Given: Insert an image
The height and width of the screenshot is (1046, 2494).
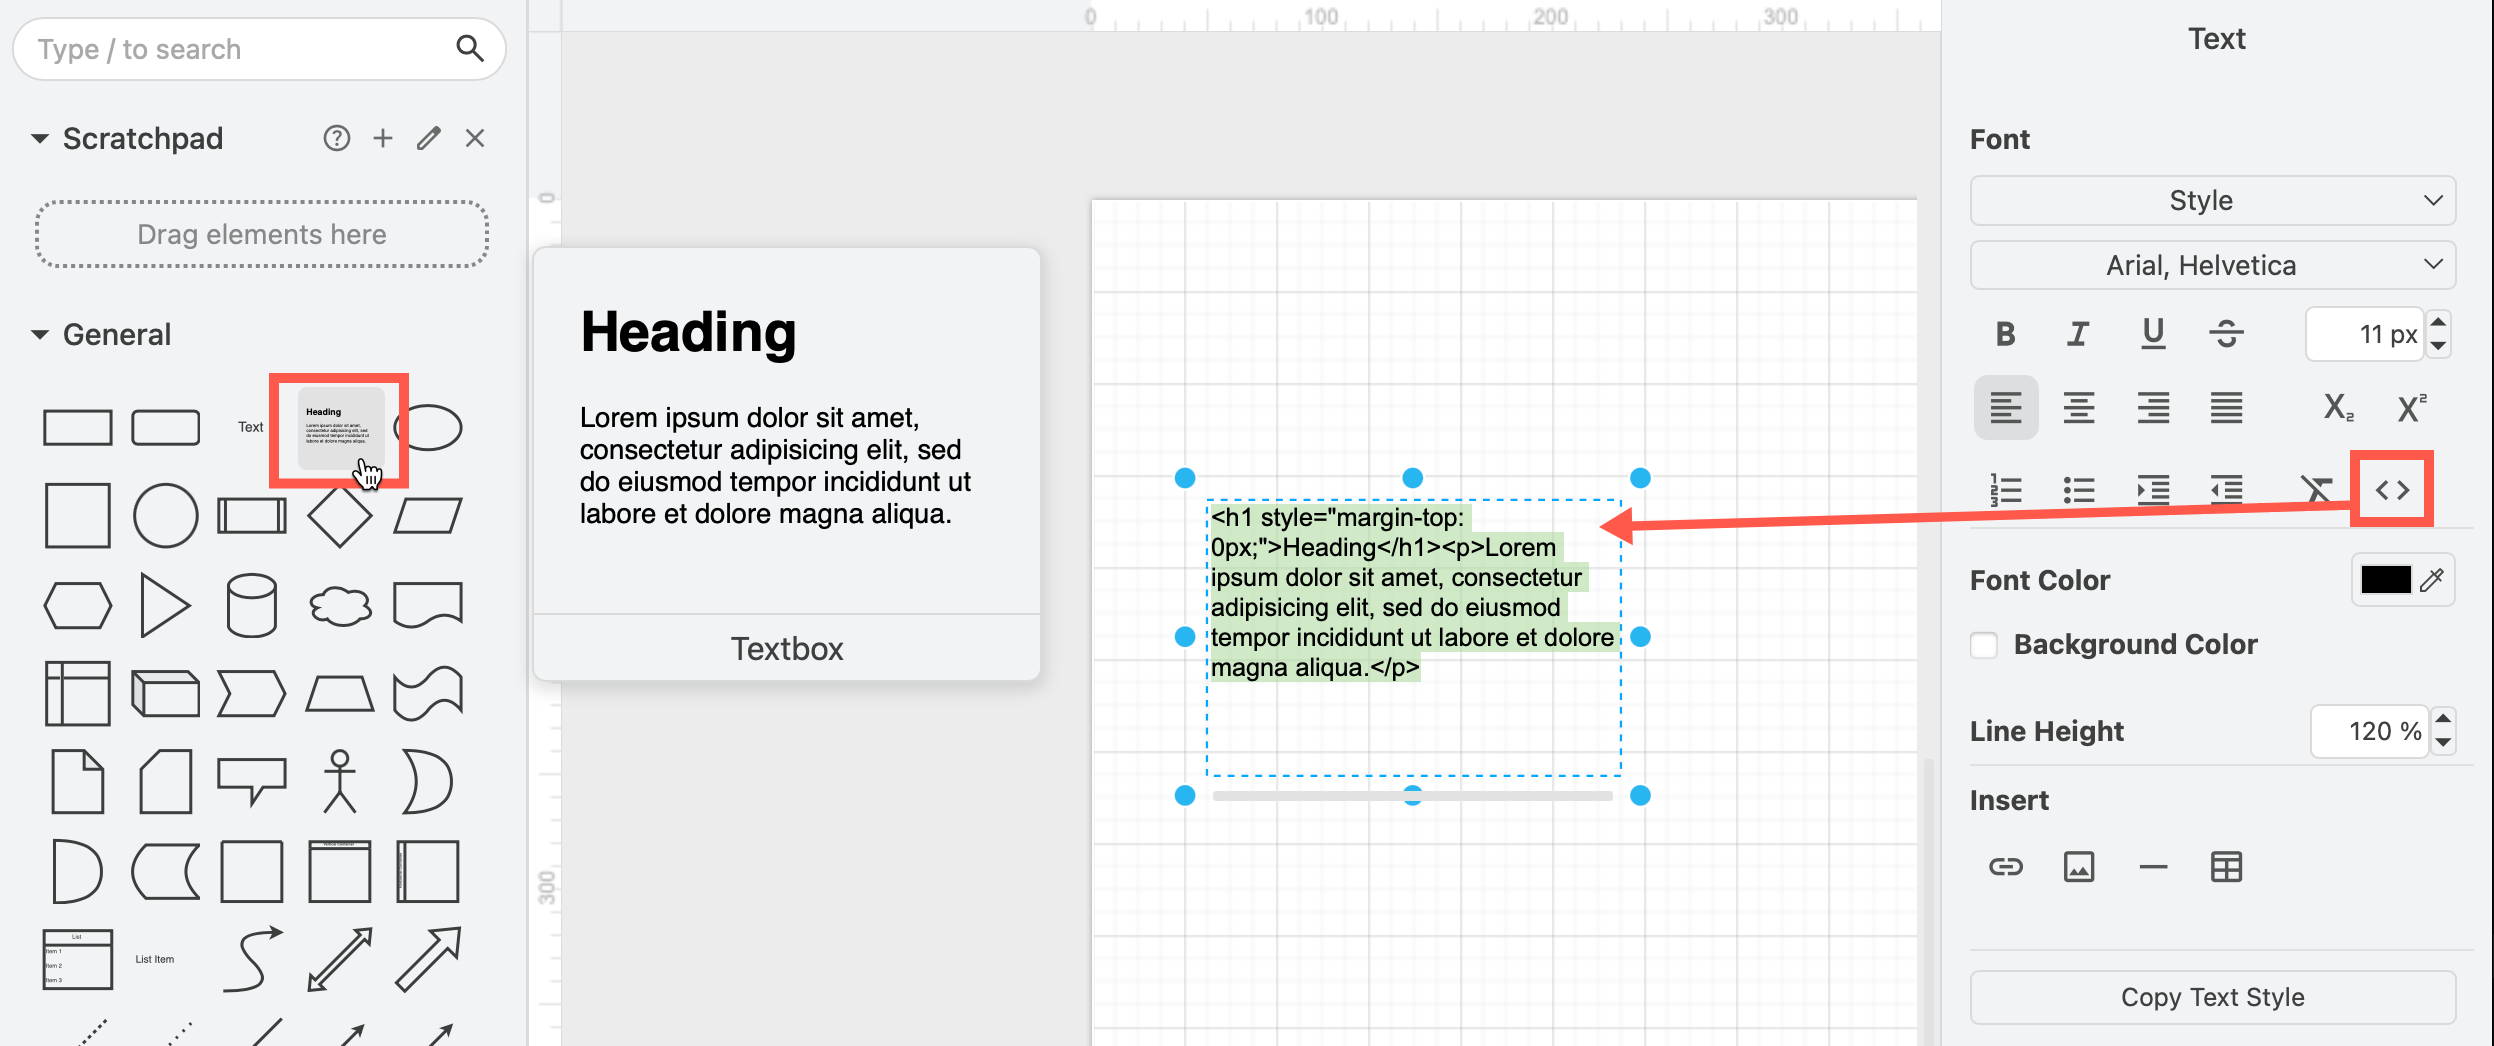Looking at the screenshot, I should pos(2079,867).
